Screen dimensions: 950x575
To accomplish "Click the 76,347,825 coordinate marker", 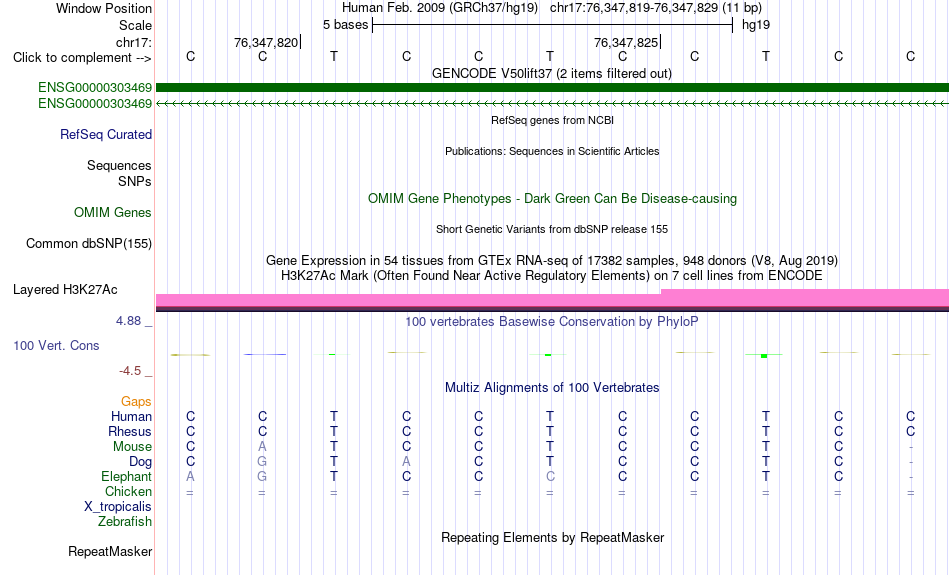I will 626,42.
